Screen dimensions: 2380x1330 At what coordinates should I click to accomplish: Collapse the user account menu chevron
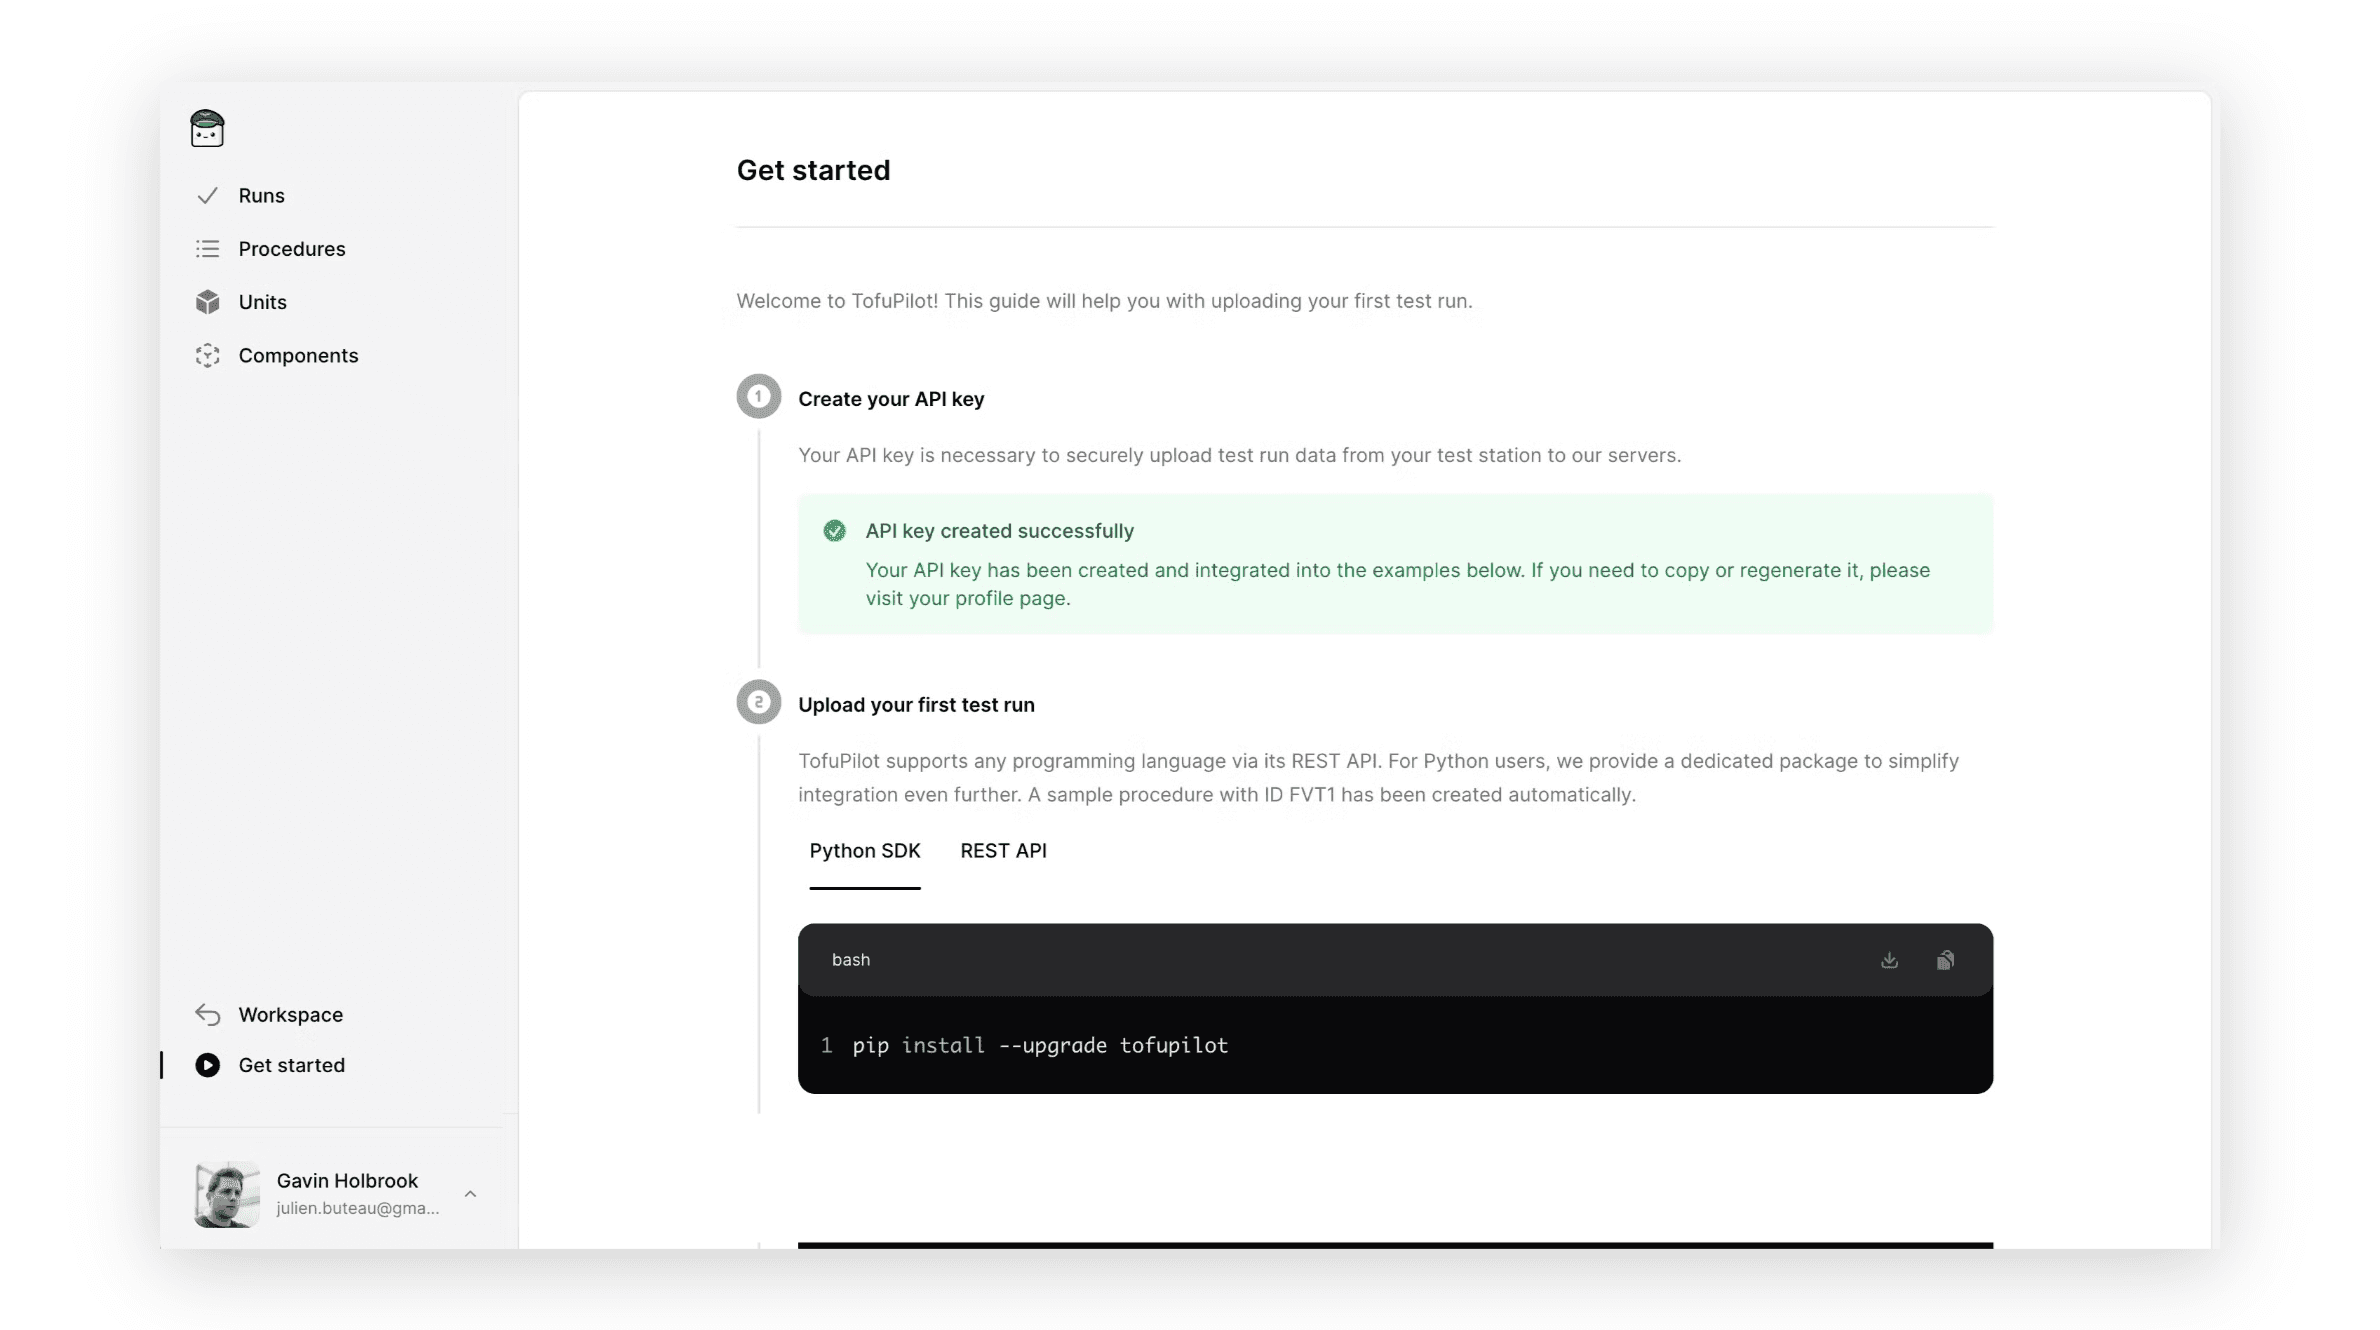point(469,1194)
